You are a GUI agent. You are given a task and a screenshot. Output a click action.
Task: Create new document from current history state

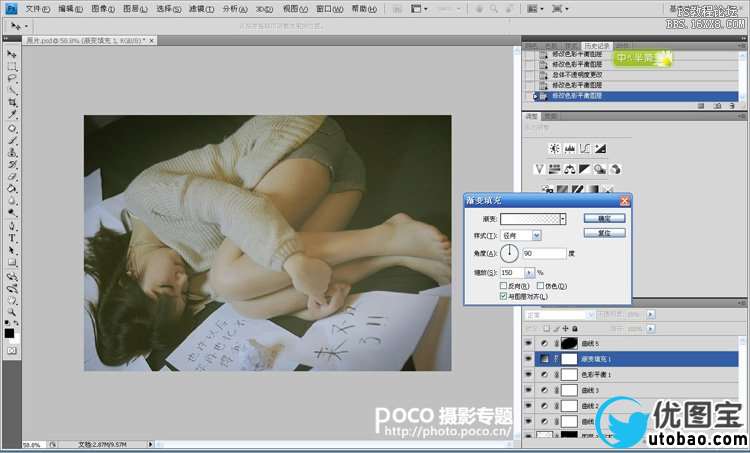point(701,106)
